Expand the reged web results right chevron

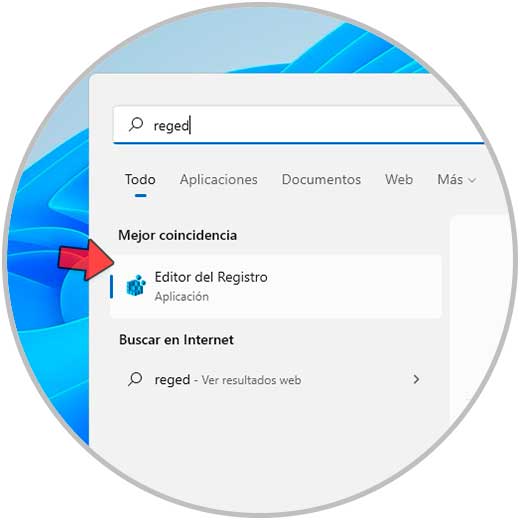pyautogui.click(x=416, y=379)
